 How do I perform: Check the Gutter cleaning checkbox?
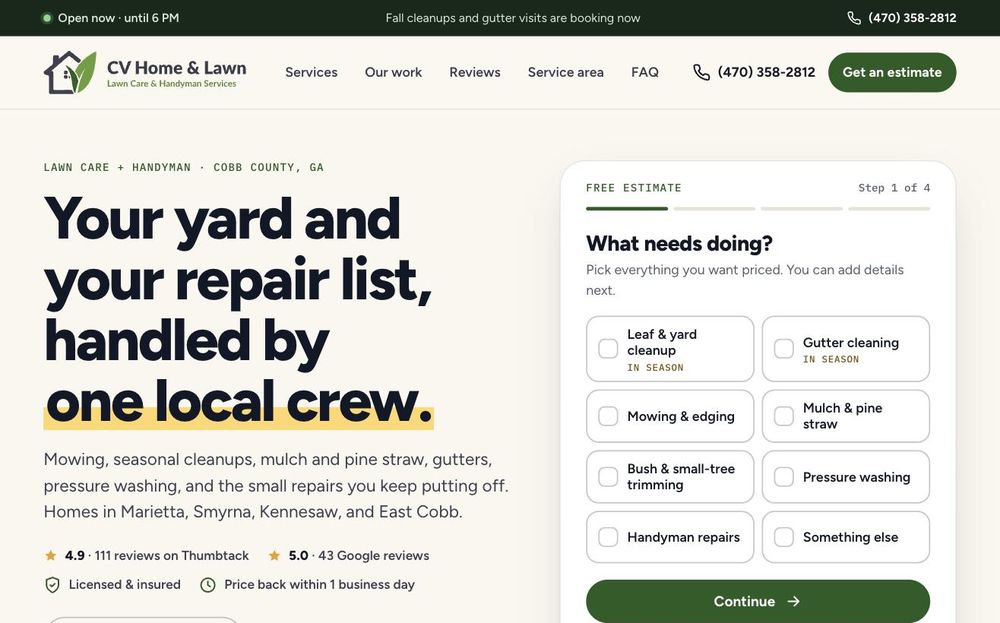click(784, 349)
